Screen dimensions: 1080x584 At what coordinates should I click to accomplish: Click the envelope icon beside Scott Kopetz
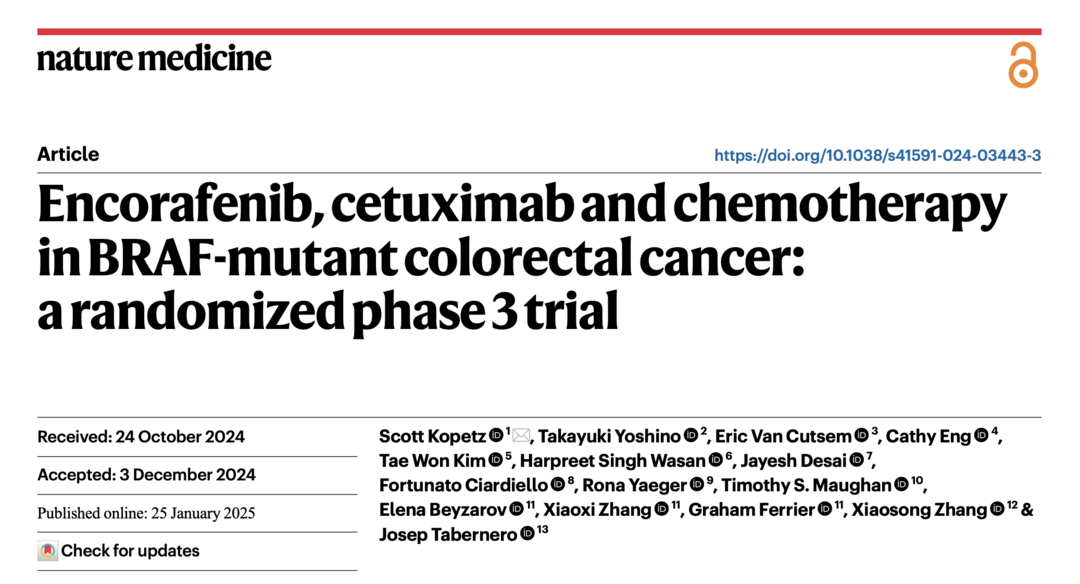click(521, 436)
